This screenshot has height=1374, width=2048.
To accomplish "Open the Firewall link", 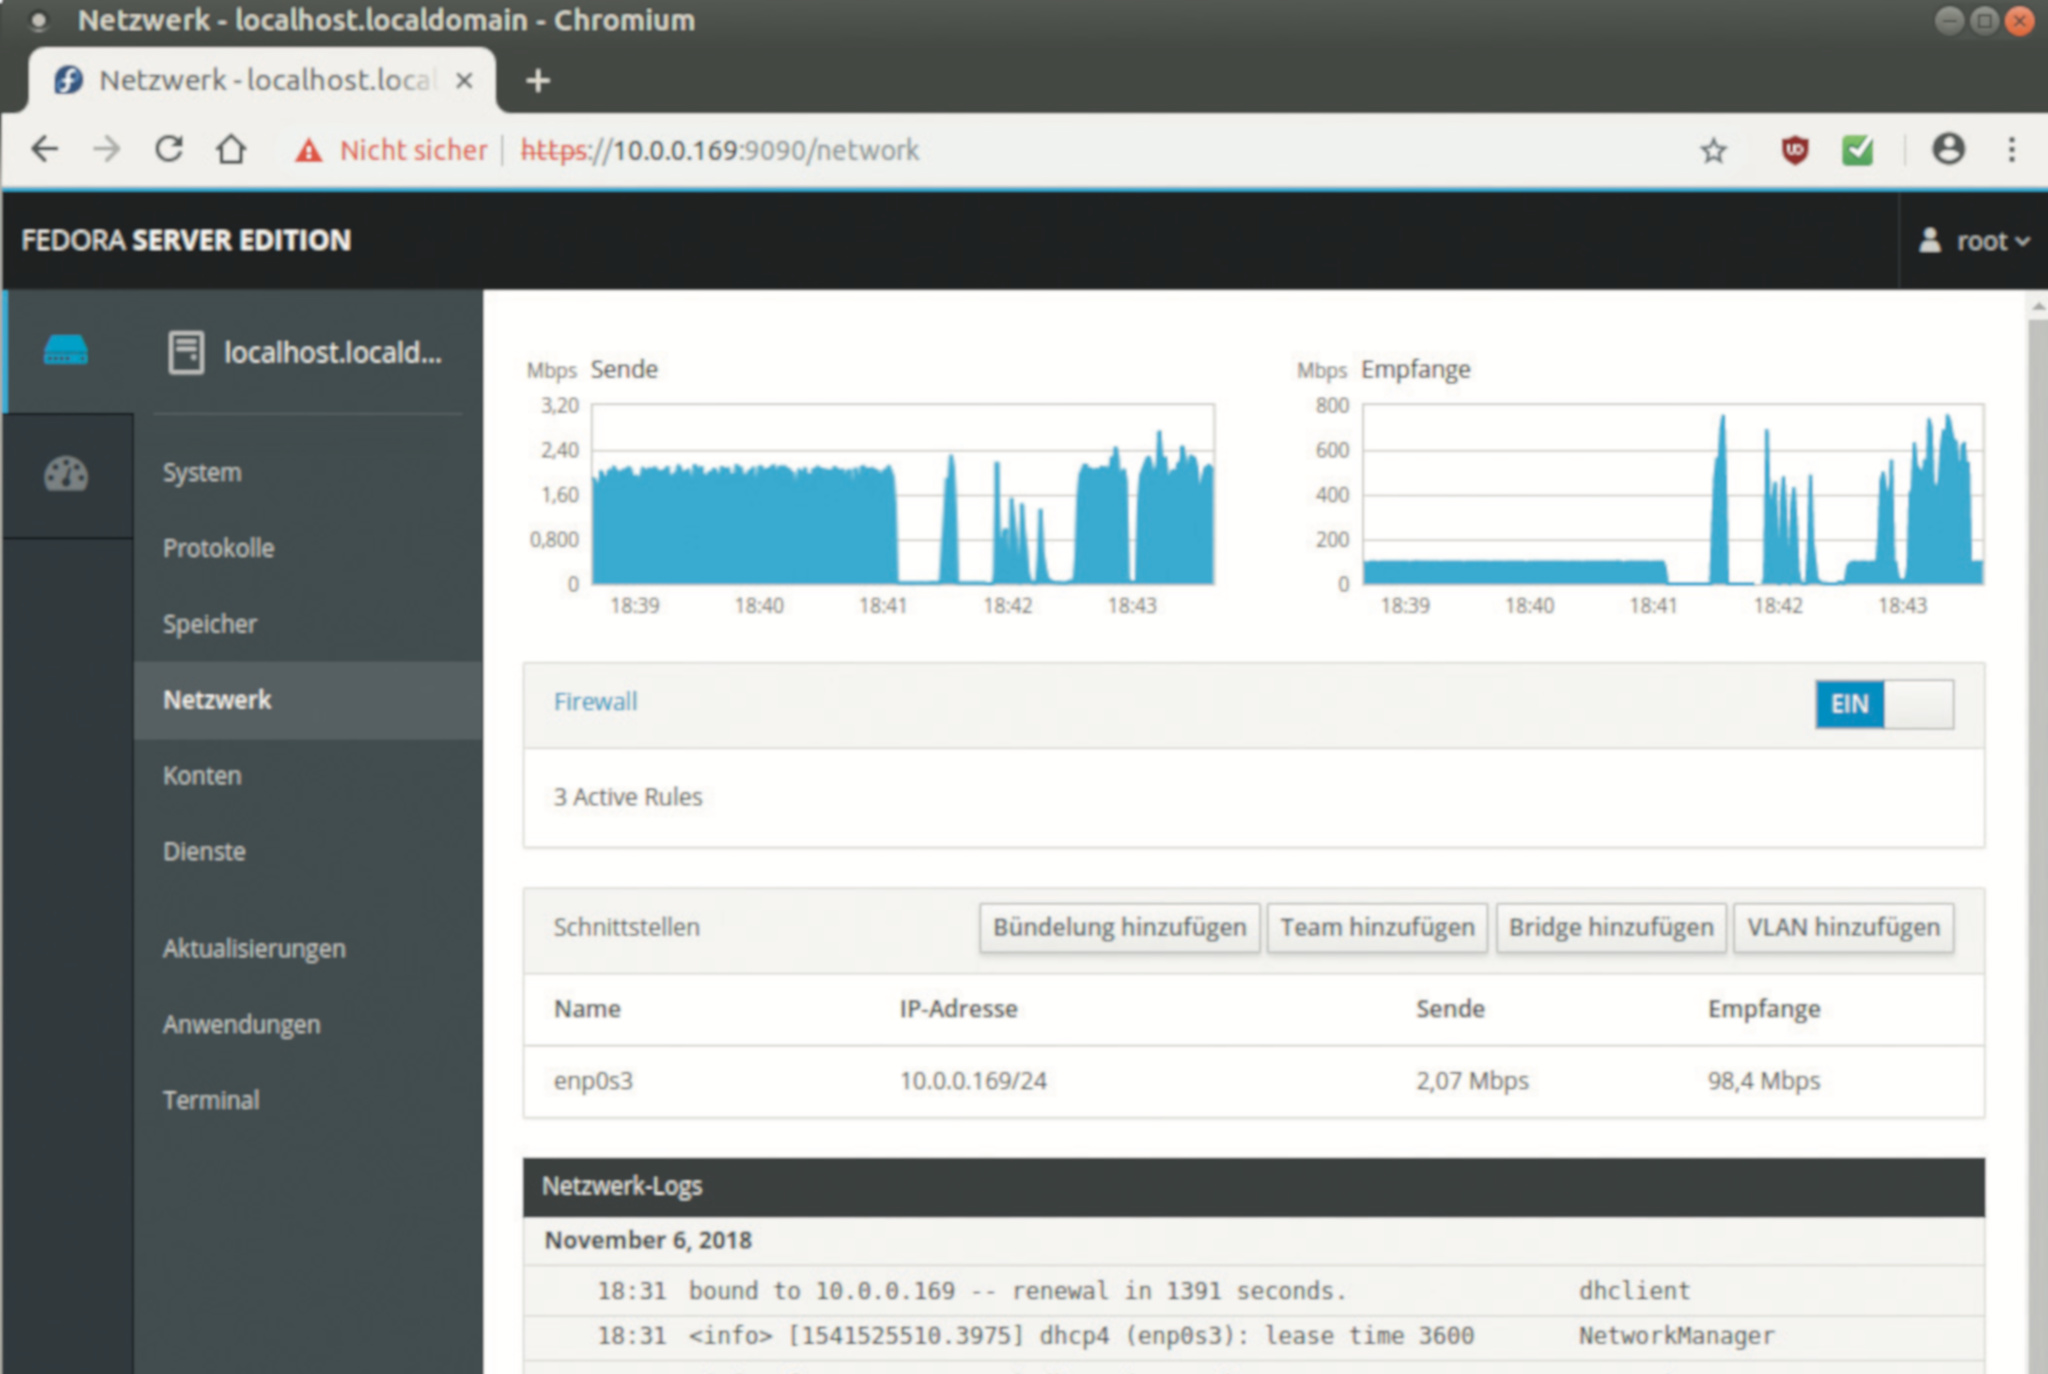I will click(595, 702).
